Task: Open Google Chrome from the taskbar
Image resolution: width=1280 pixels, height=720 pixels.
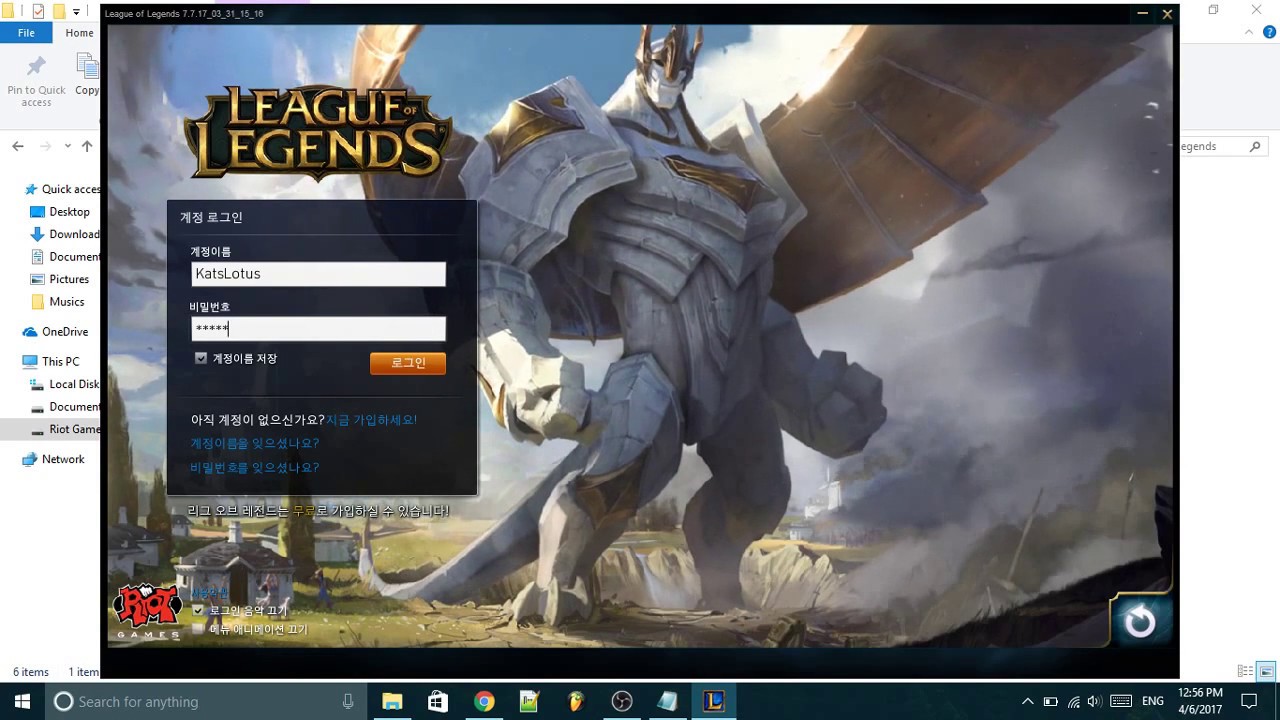Action: (484, 701)
